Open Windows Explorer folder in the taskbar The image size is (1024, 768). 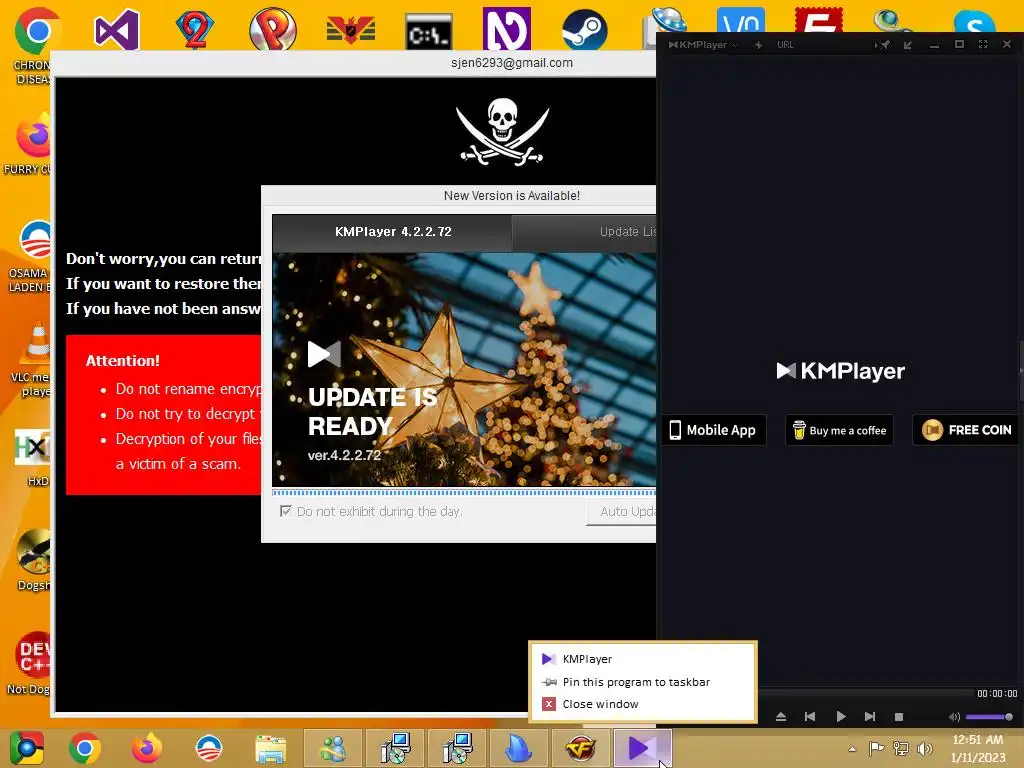(271, 748)
